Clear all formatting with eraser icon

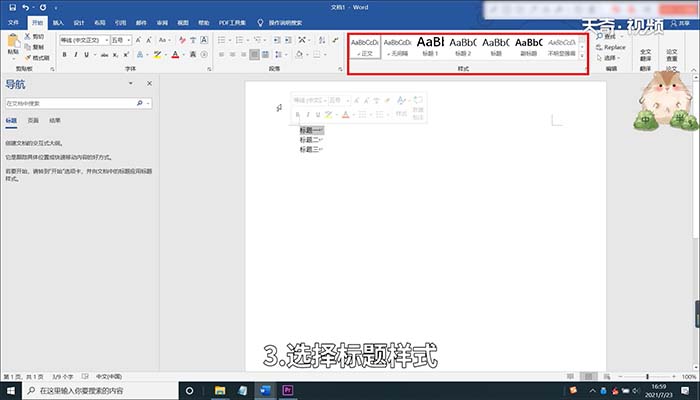(182, 40)
